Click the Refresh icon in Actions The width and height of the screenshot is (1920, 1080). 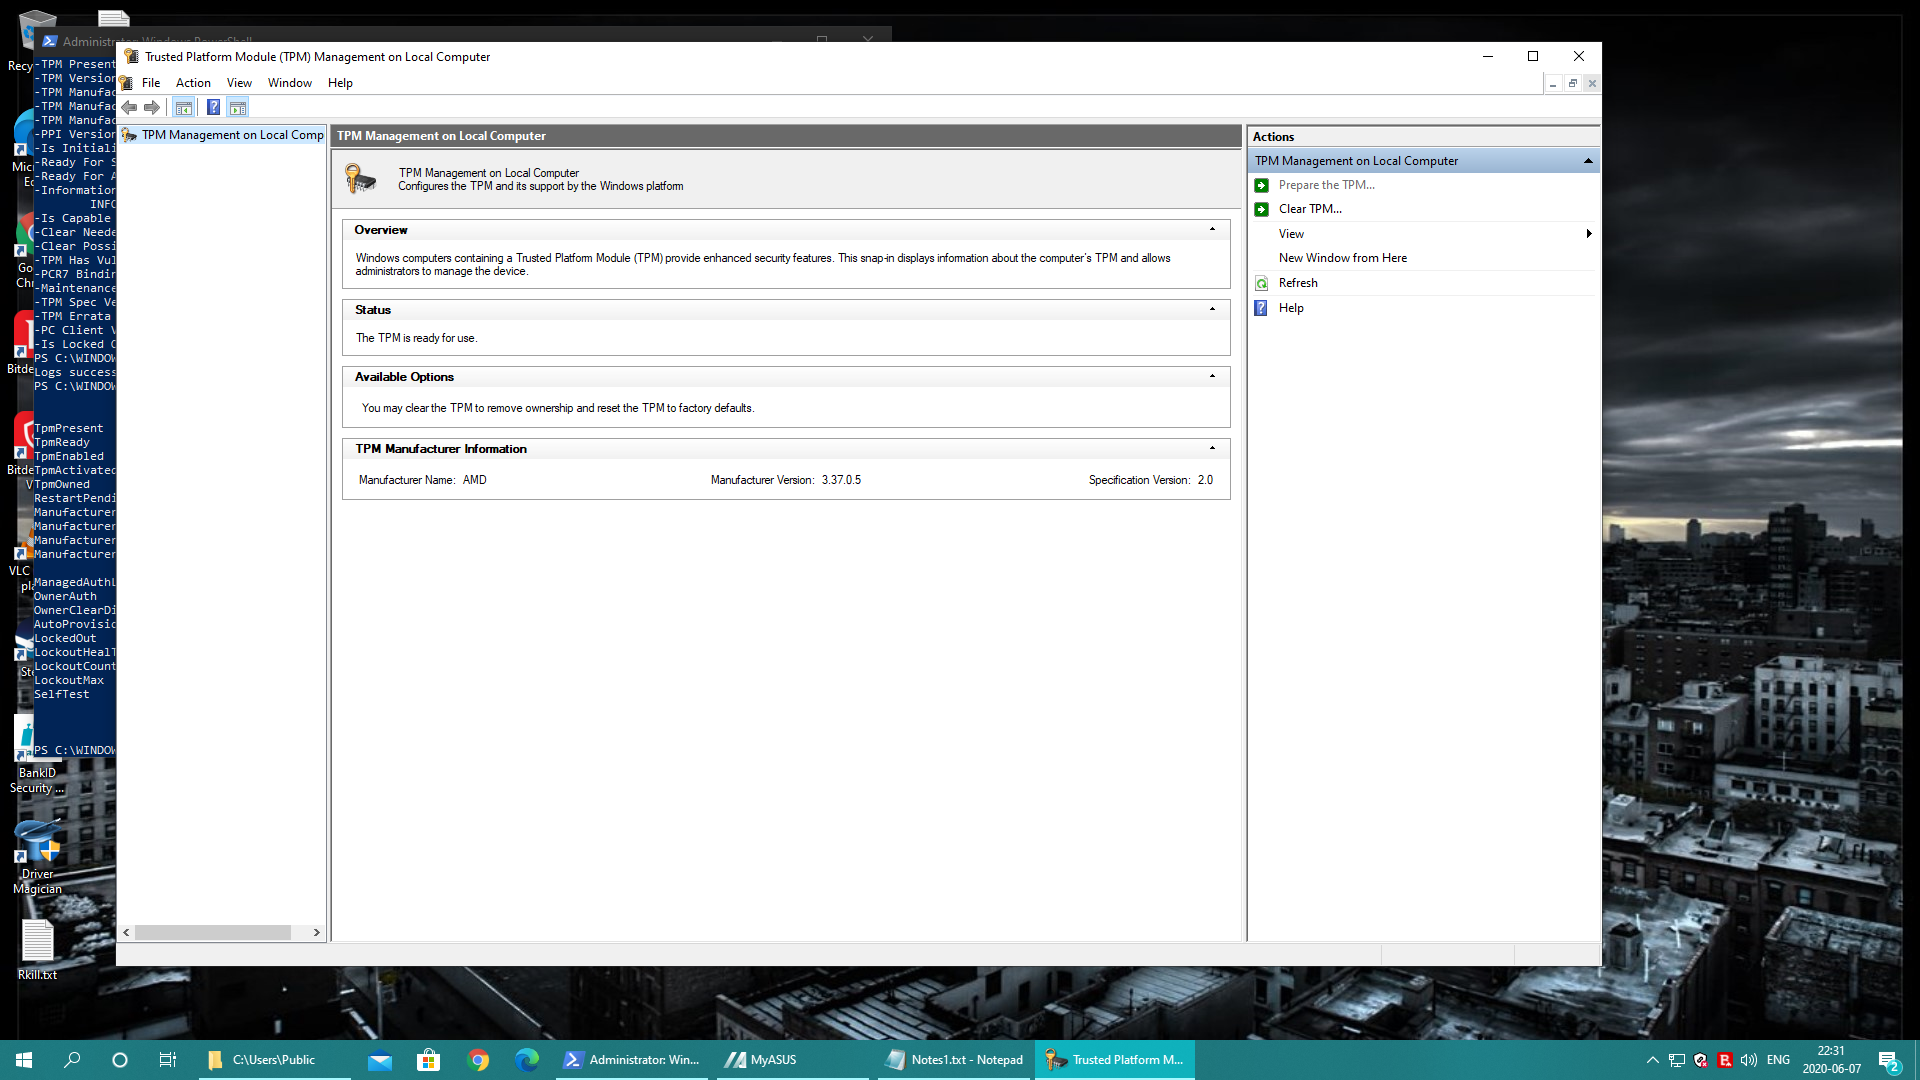pos(1262,284)
